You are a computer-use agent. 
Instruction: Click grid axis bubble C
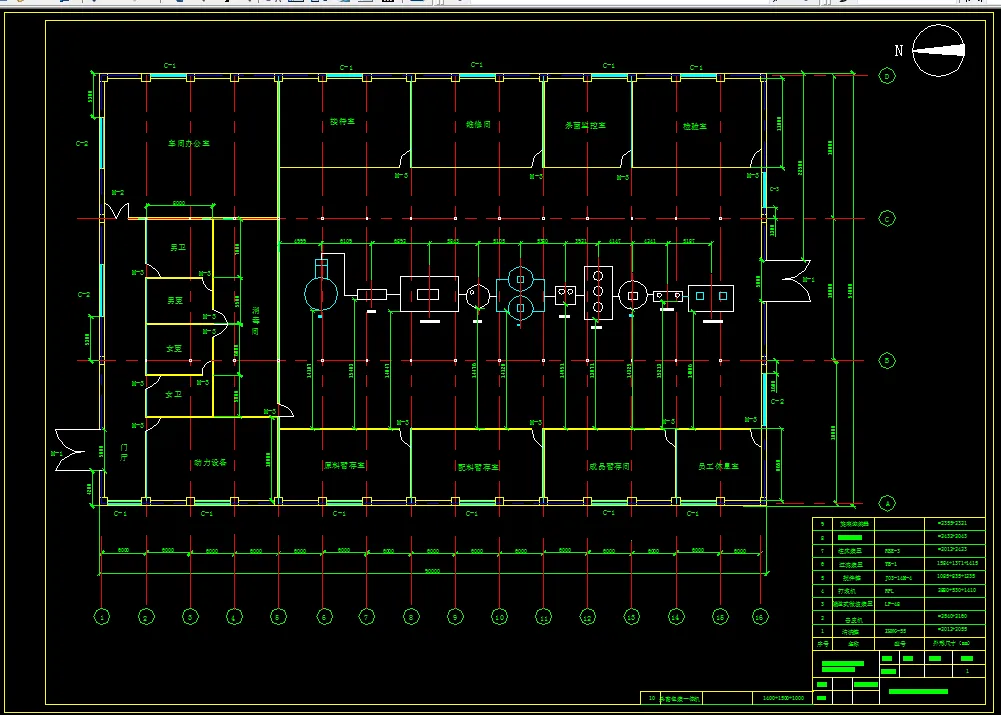pyautogui.click(x=887, y=219)
